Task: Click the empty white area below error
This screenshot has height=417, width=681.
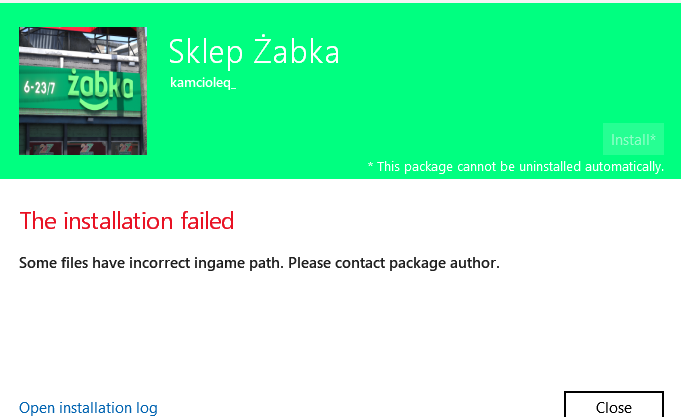Action: point(340,330)
